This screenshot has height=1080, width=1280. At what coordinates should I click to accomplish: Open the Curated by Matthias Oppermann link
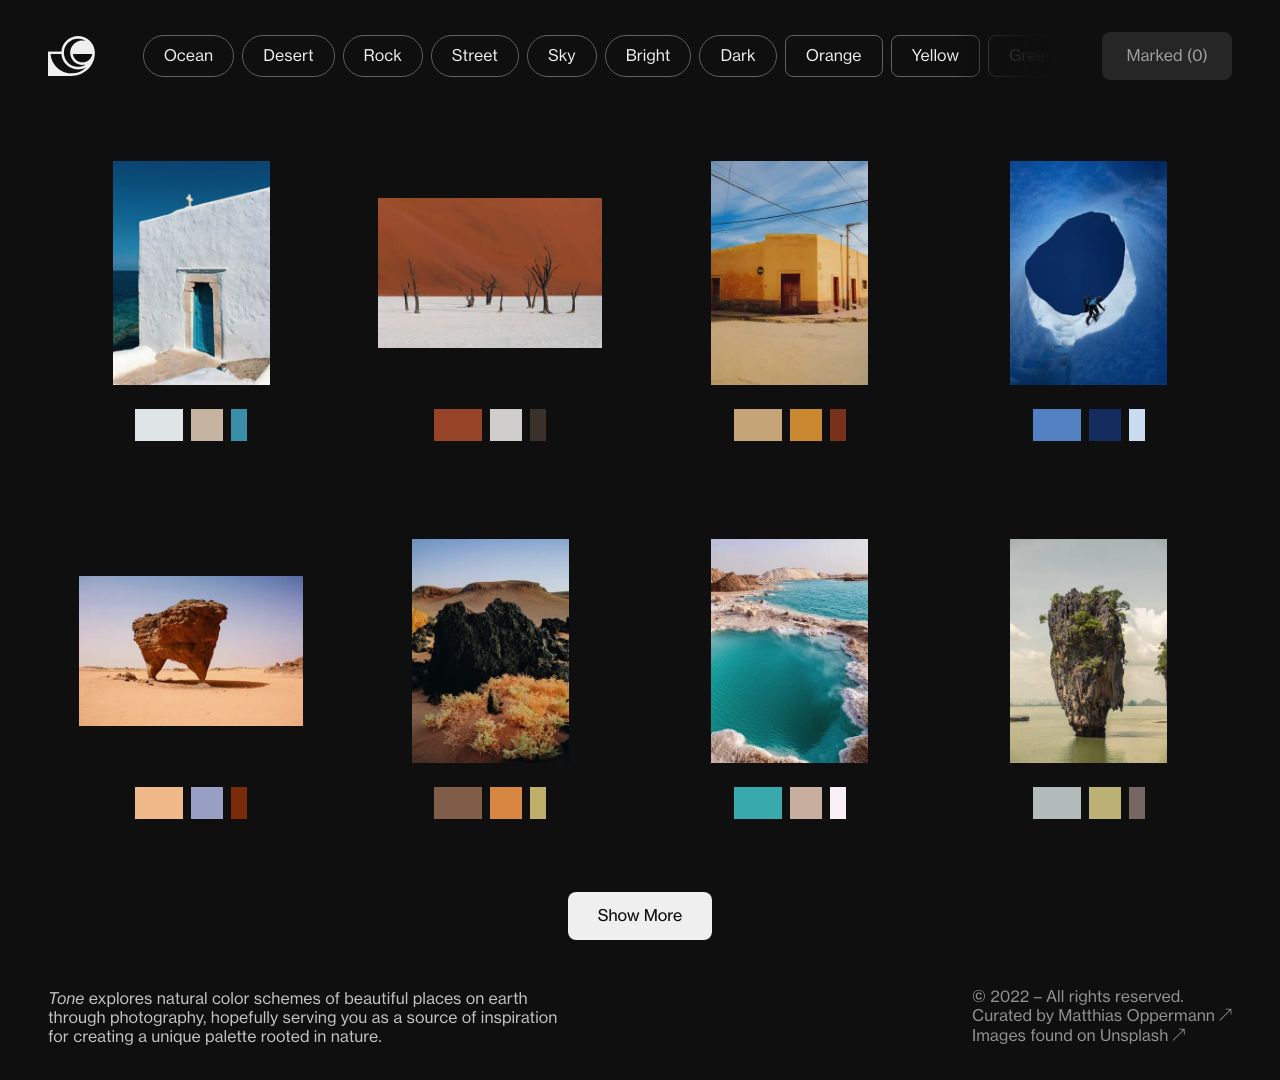[x=1100, y=1015]
